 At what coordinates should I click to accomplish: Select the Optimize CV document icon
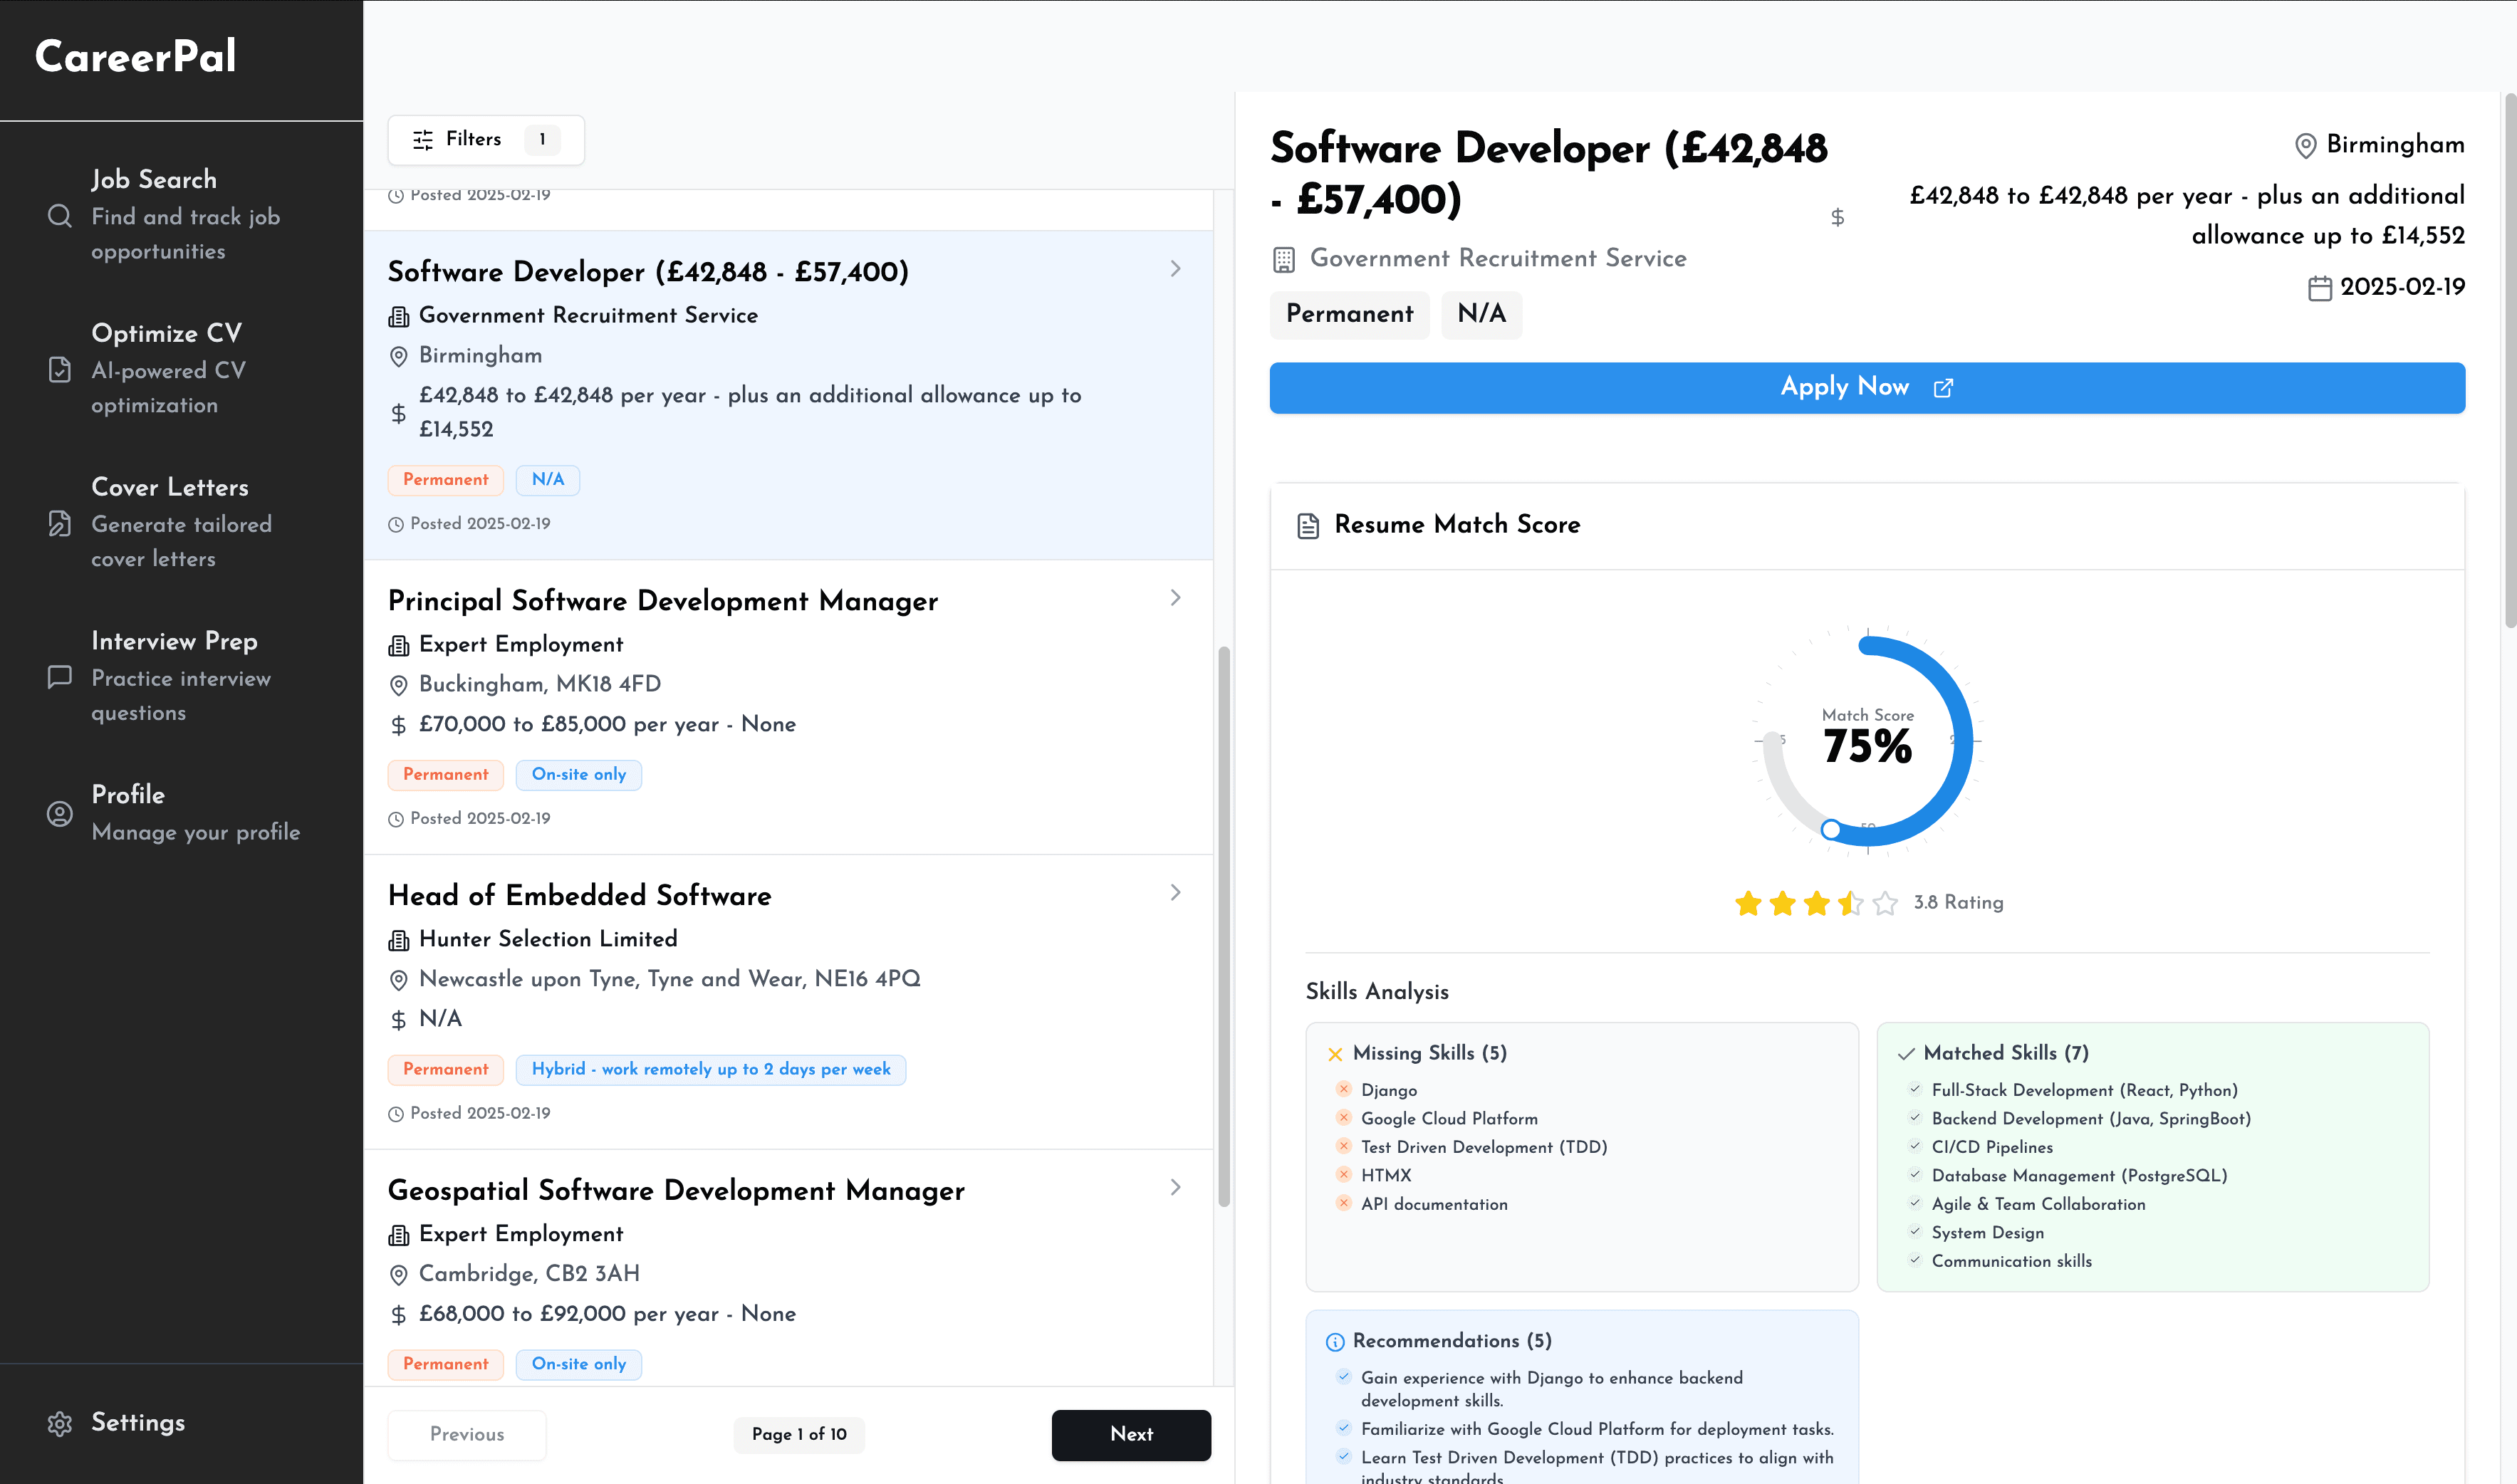59,370
